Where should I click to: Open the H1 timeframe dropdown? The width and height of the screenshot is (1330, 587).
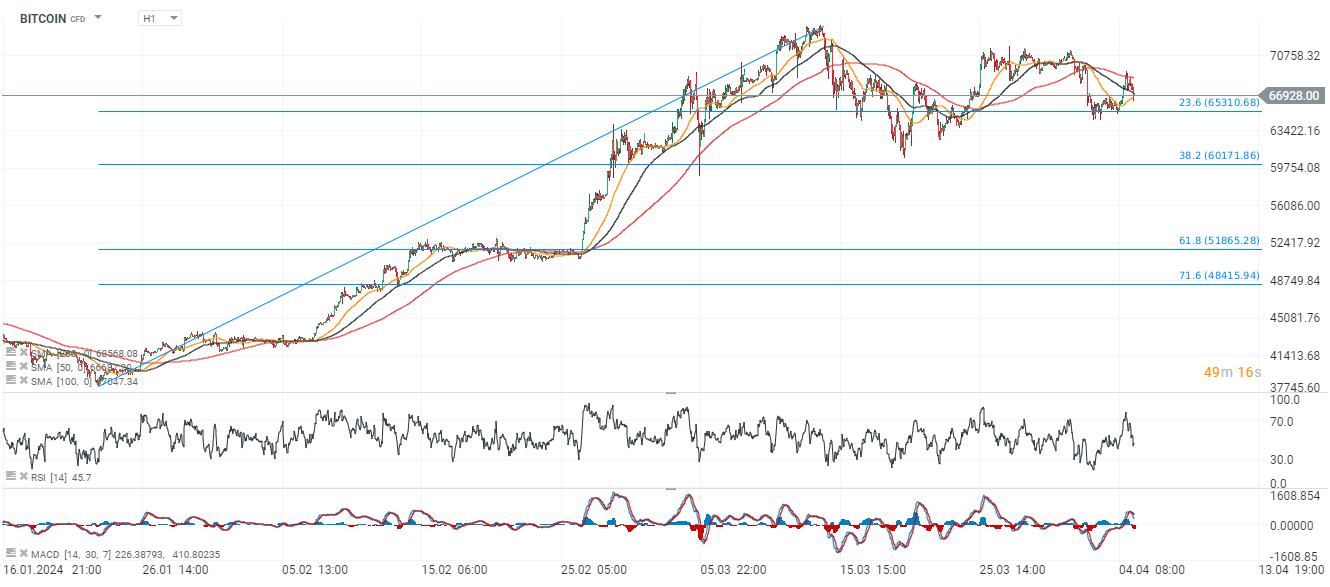160,18
